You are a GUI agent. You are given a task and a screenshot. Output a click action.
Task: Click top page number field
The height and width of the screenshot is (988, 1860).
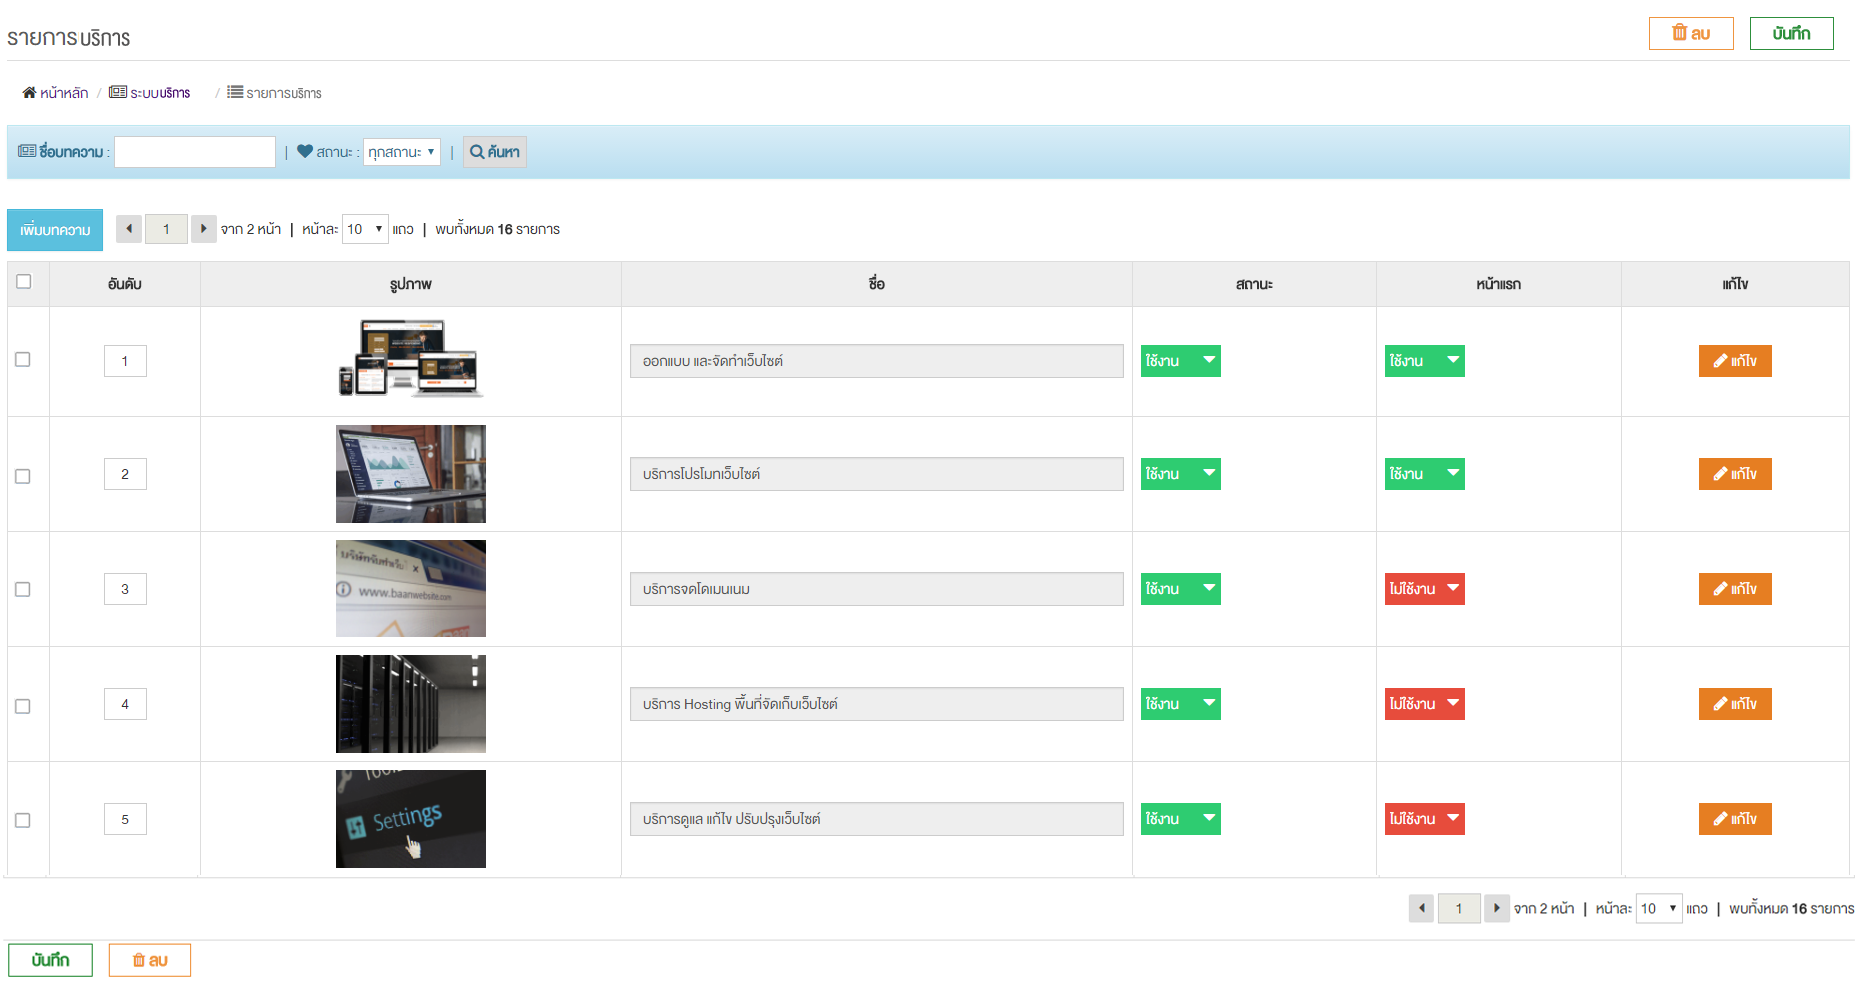[x=166, y=229]
